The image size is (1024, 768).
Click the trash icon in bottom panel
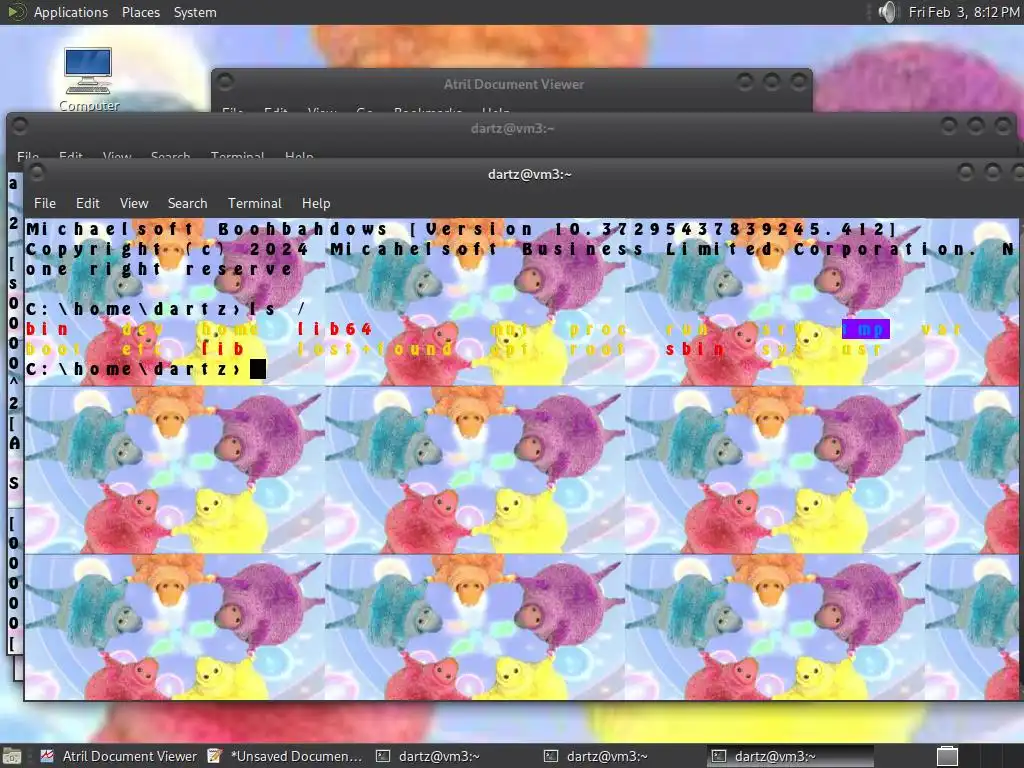947,756
